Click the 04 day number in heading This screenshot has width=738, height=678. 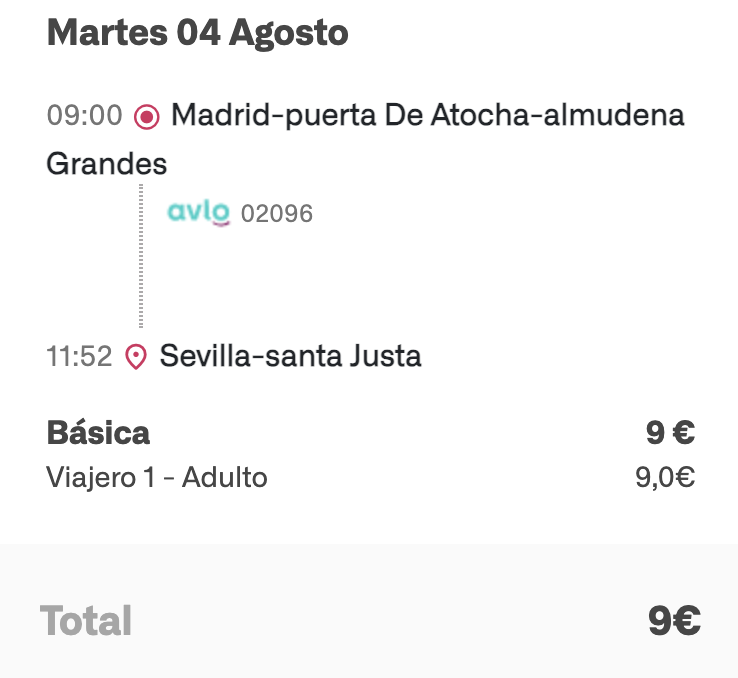(198, 33)
